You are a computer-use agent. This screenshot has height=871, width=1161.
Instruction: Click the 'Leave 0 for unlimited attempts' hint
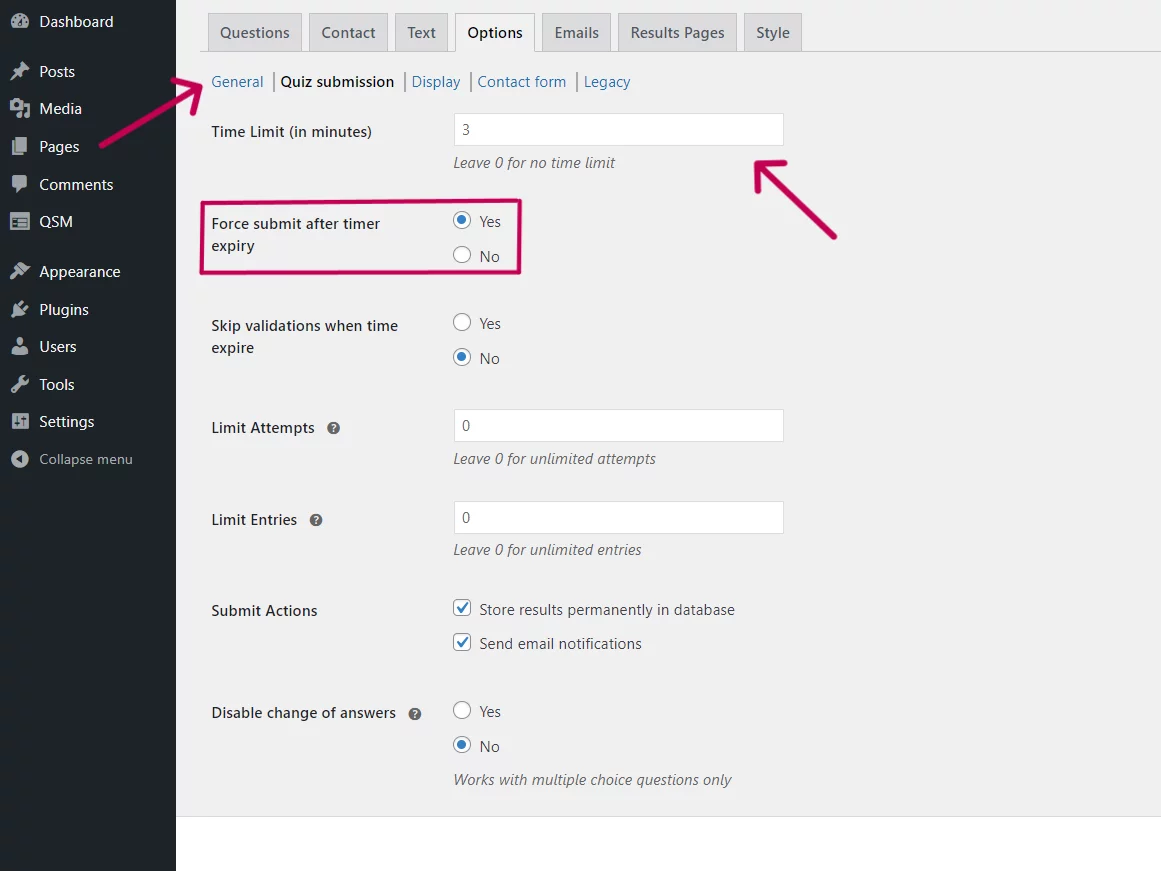point(555,458)
